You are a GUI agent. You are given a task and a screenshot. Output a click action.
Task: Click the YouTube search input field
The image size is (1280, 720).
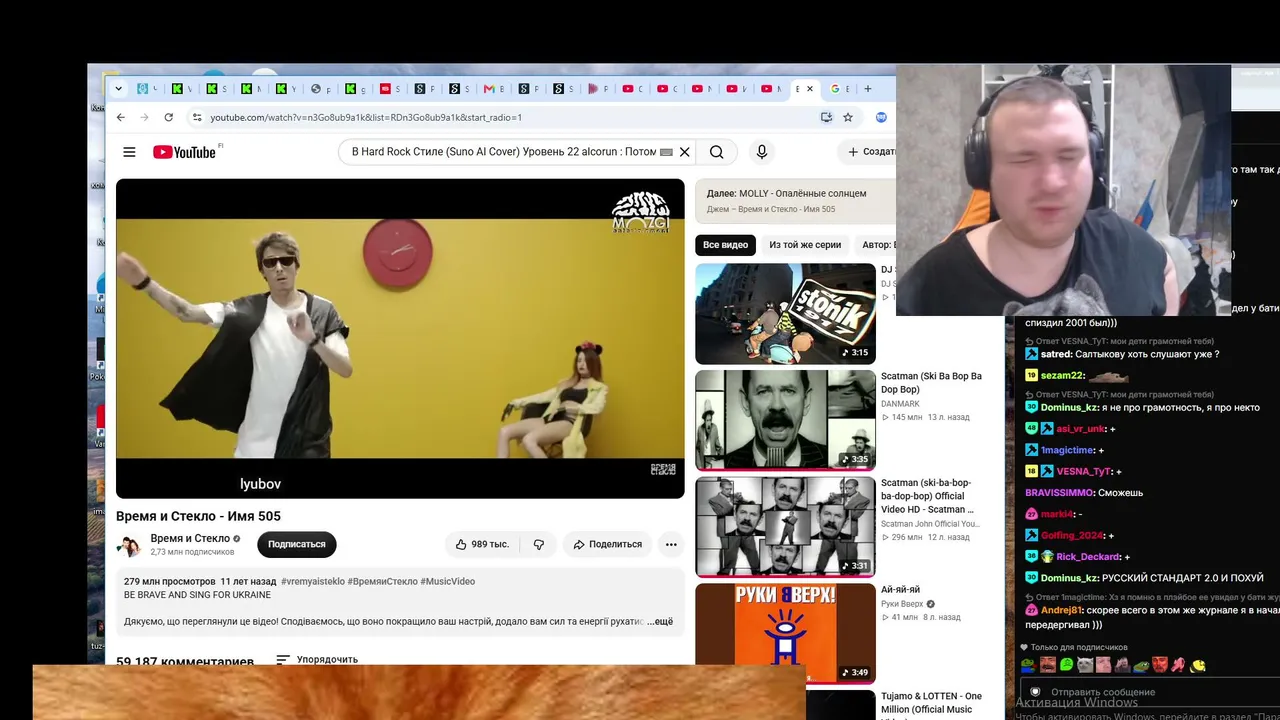(505, 152)
